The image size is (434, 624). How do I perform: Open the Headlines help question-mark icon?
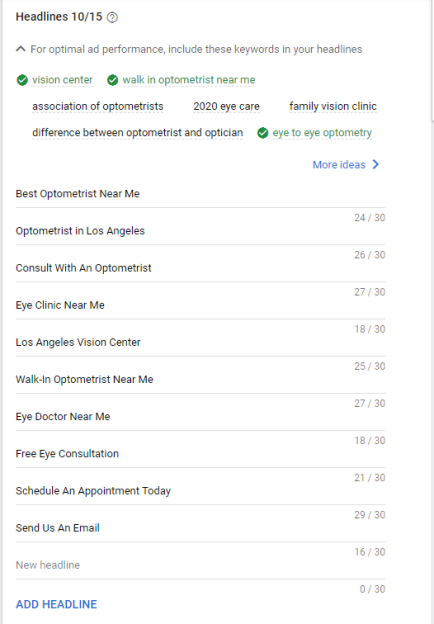click(113, 18)
